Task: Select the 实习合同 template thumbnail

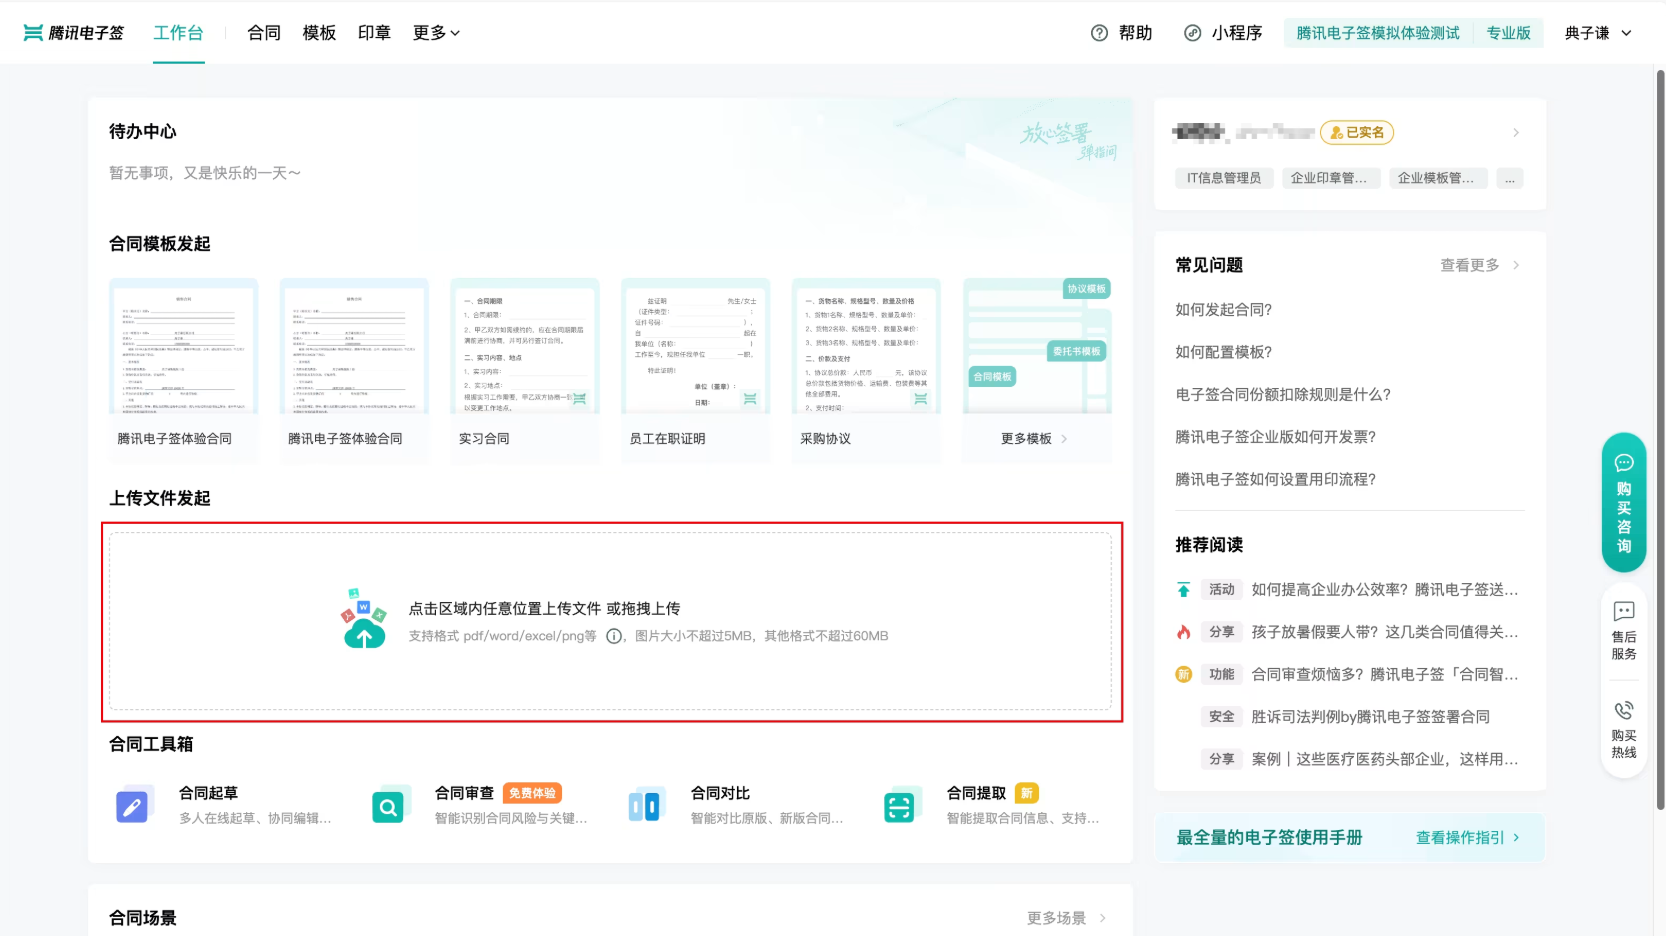Action: tap(525, 348)
